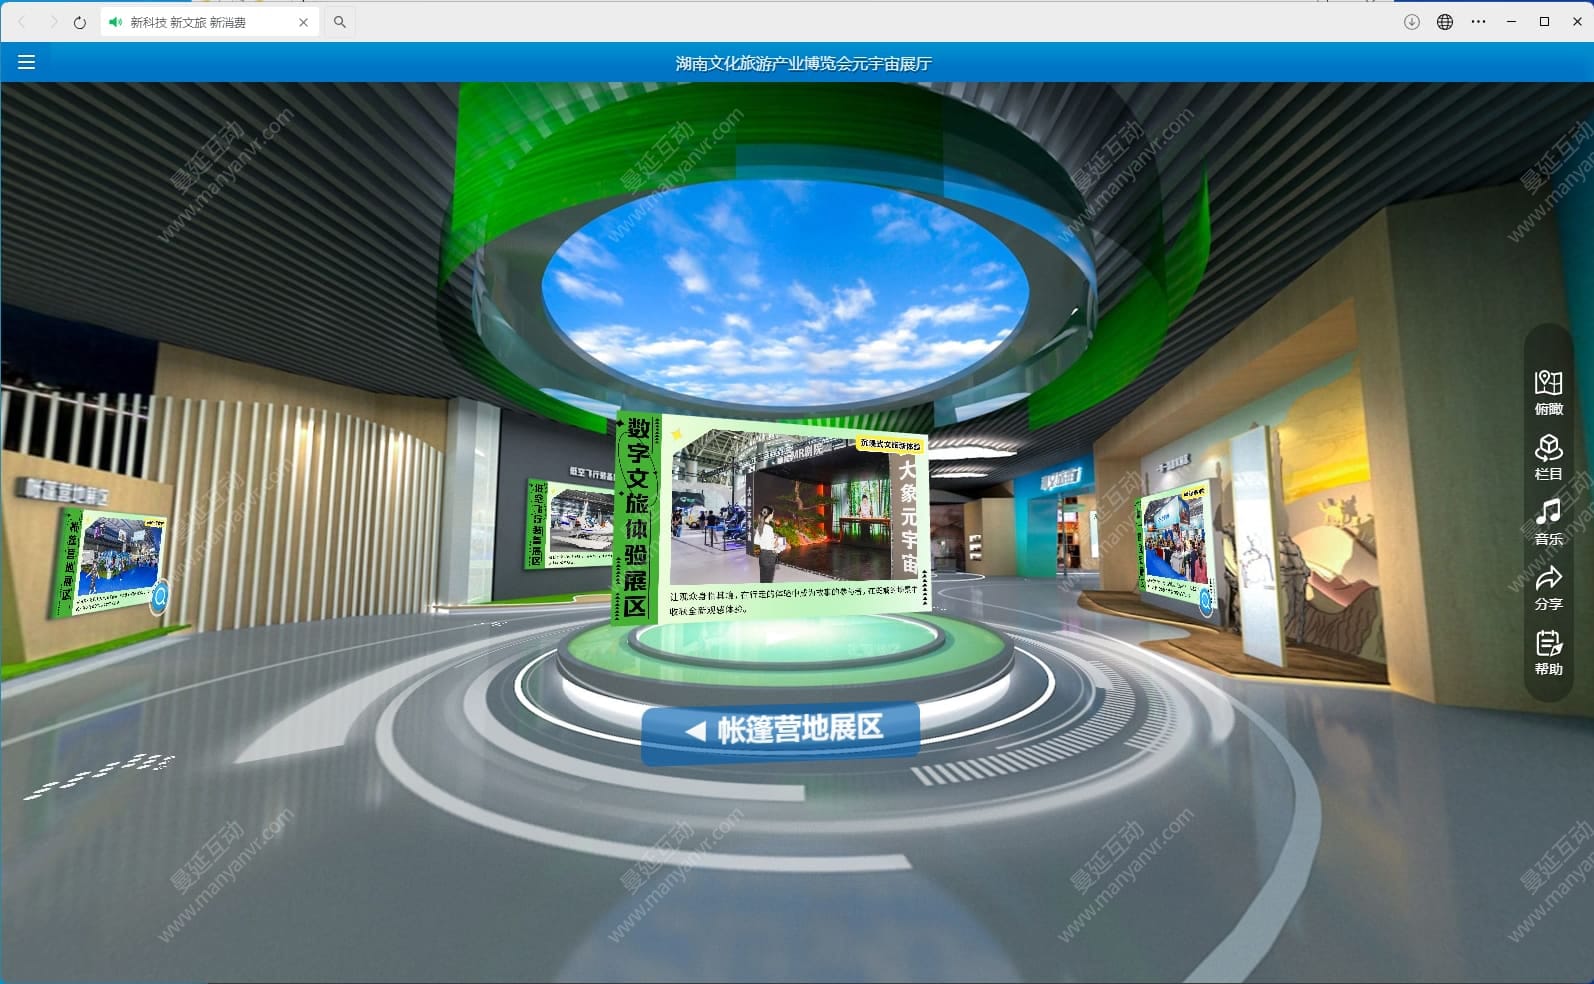Open the browser three-dot more menu
The height and width of the screenshot is (984, 1594).
click(x=1478, y=22)
